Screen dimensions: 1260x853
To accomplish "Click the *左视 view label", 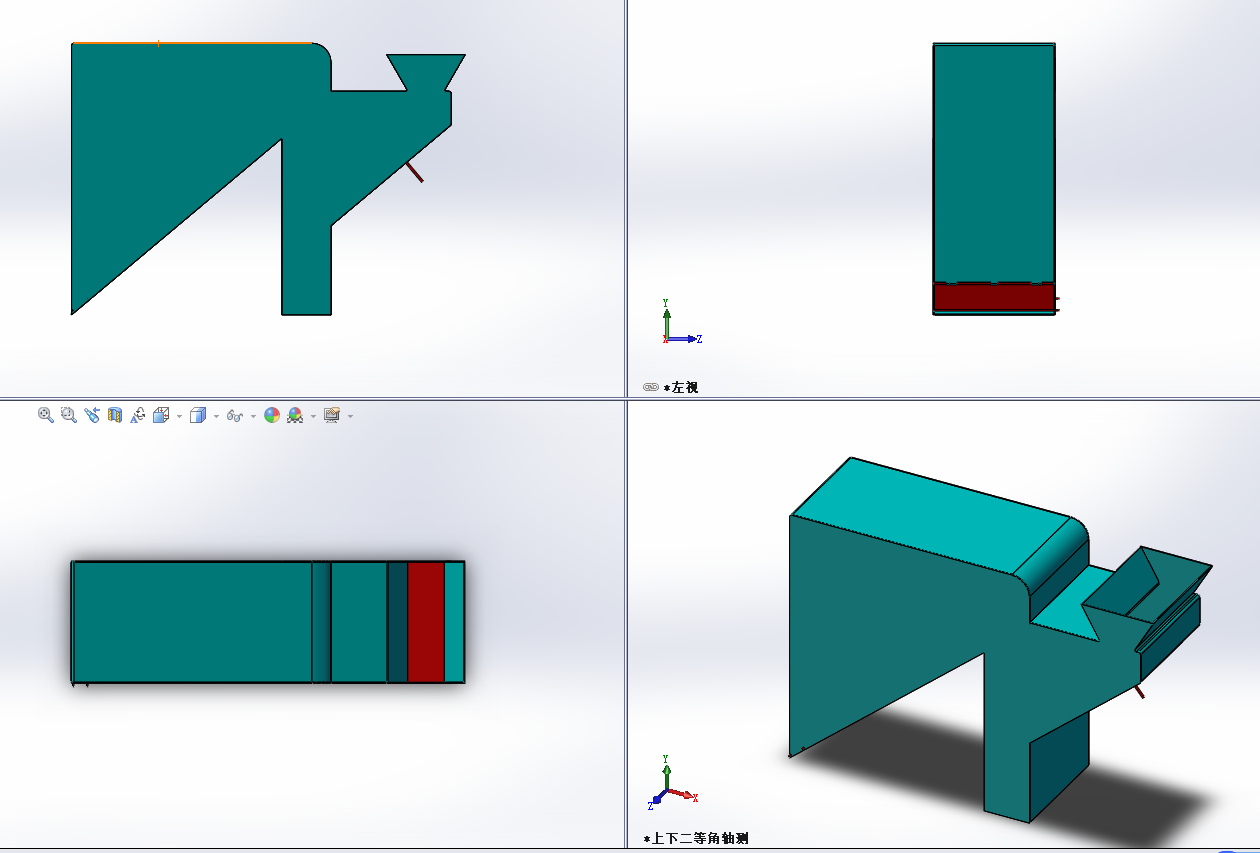I will pos(681,387).
